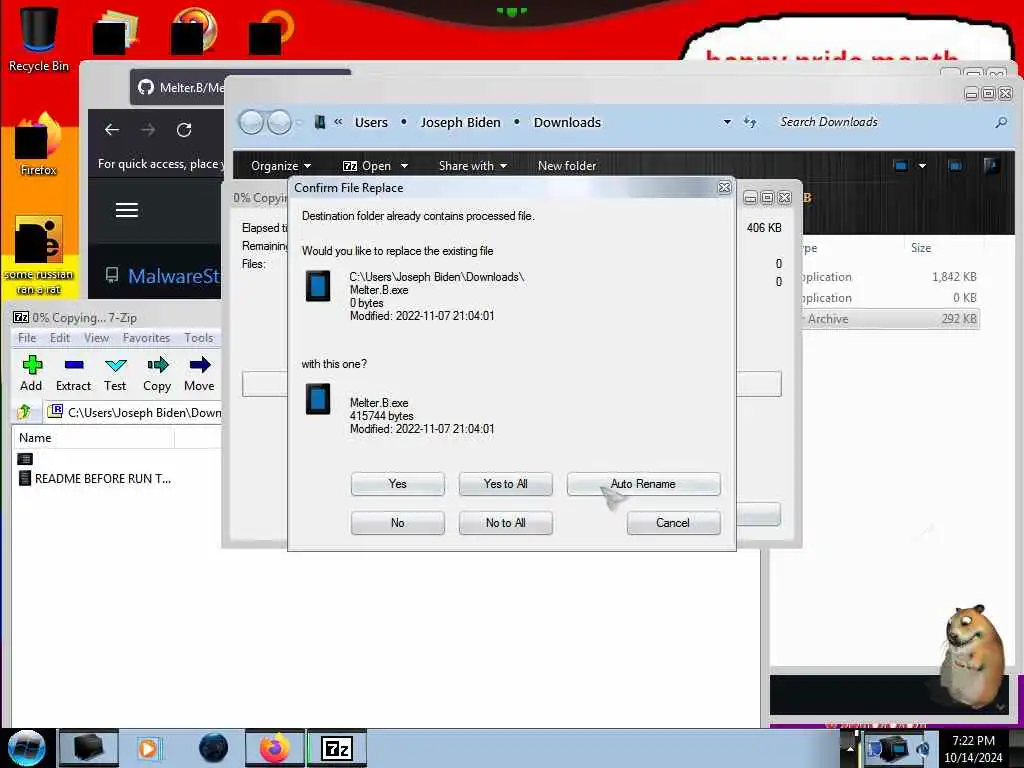Click Joseph Biden in Explorer breadcrumb

click(460, 122)
